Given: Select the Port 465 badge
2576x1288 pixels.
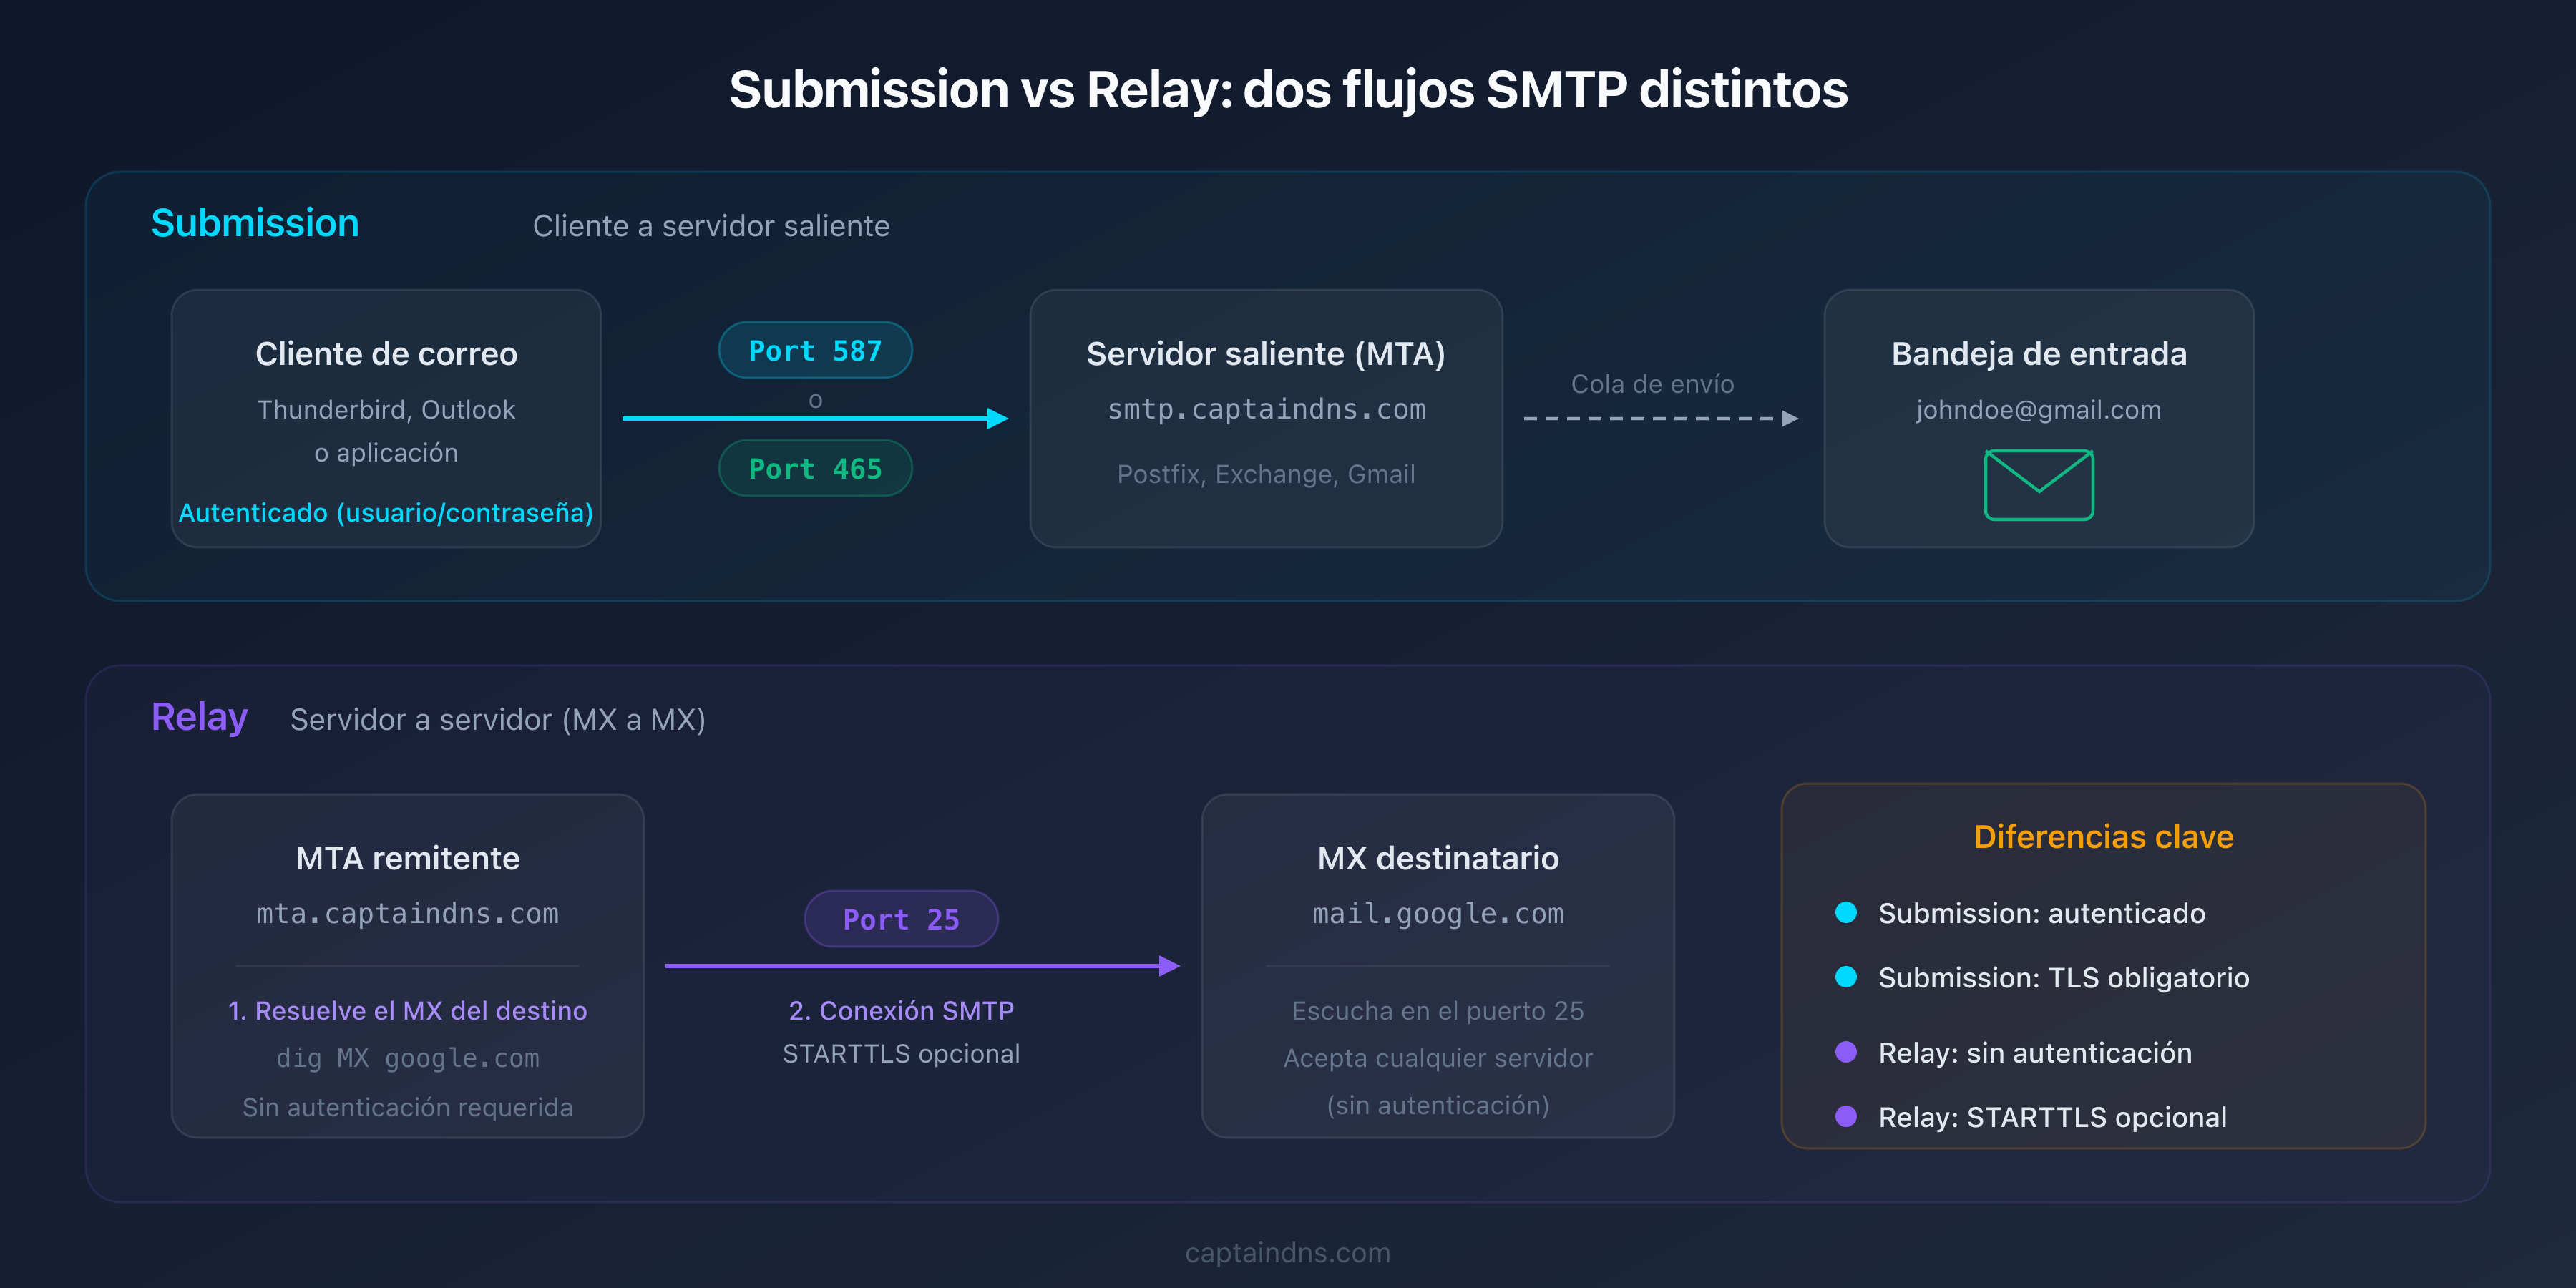Looking at the screenshot, I should tap(815, 467).
